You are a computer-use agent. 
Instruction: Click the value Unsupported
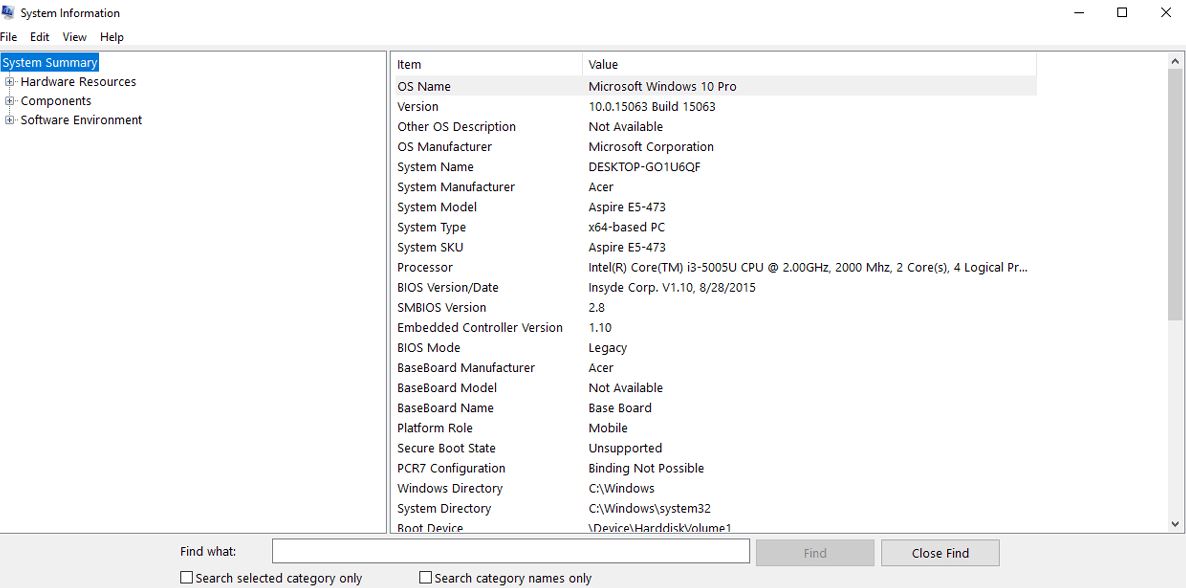(625, 448)
